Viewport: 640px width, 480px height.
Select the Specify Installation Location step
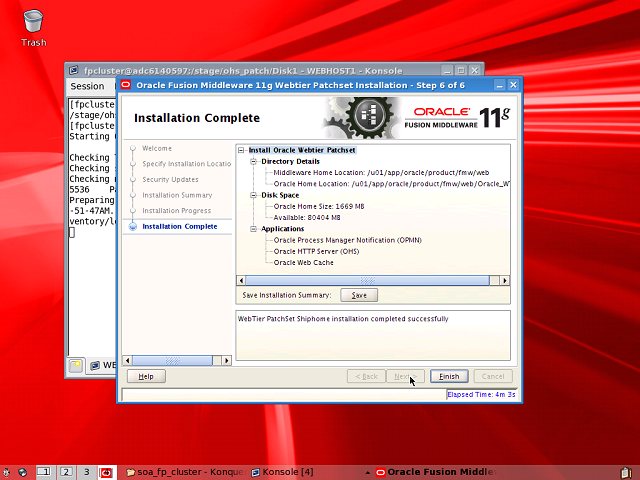pos(187,164)
